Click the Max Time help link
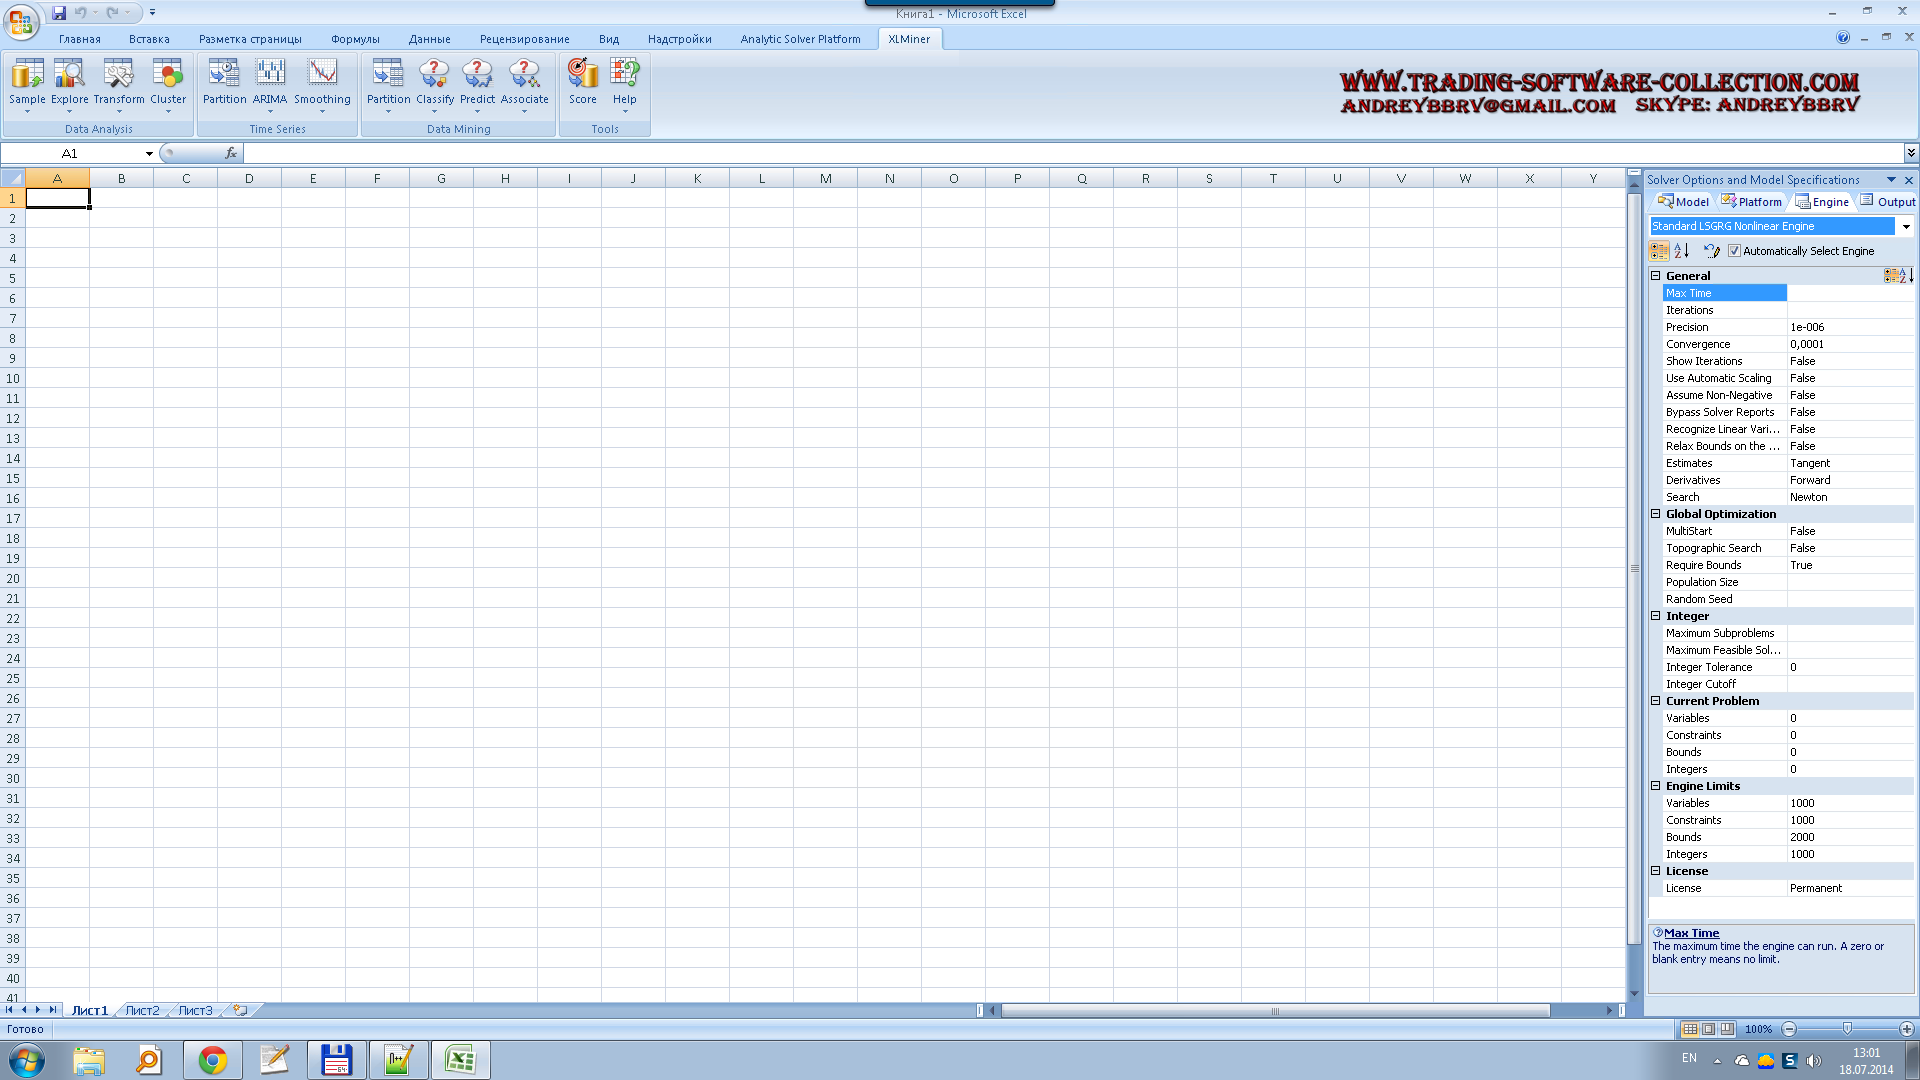 click(x=1691, y=933)
